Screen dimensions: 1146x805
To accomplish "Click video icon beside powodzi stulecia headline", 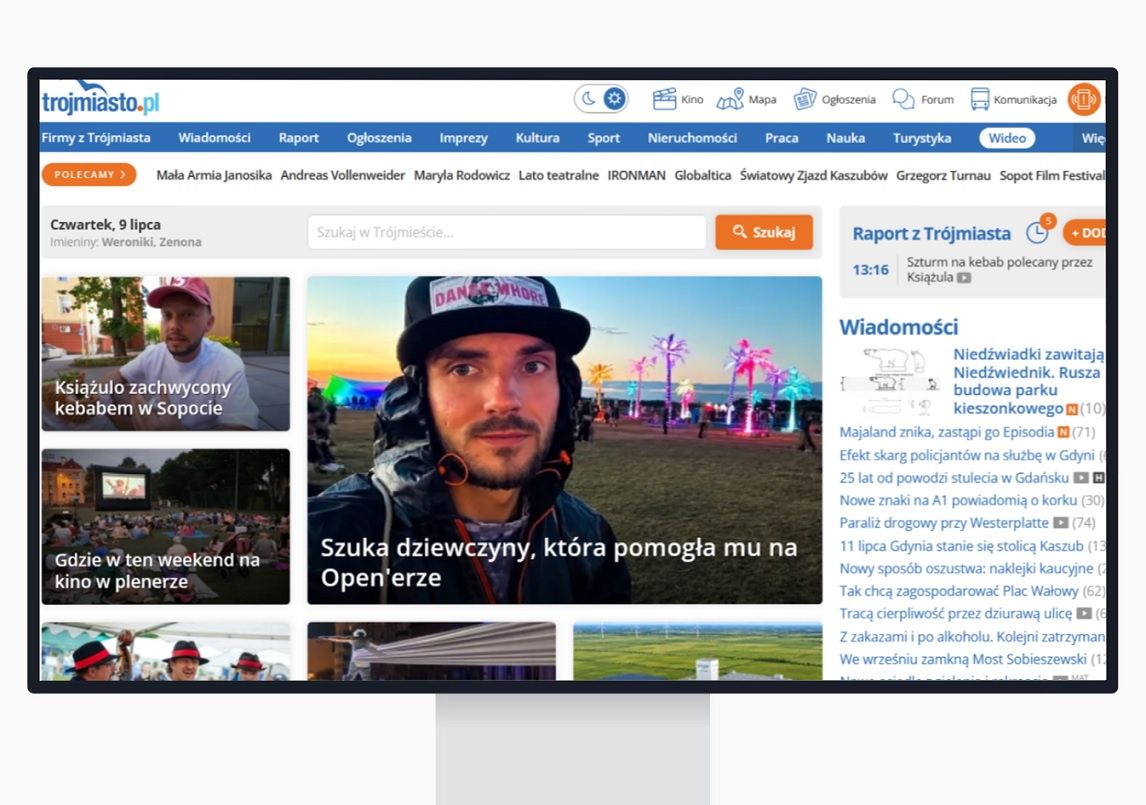I will (x=1081, y=478).
